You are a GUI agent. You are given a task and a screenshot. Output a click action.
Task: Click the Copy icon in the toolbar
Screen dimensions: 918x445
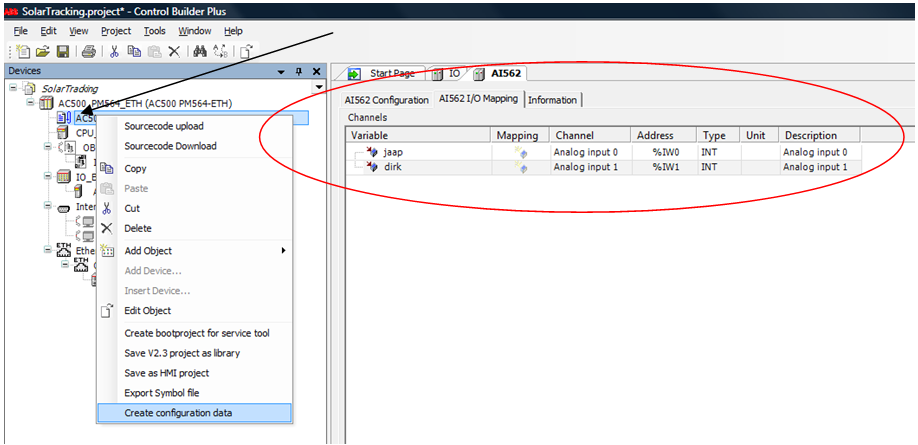coord(134,51)
